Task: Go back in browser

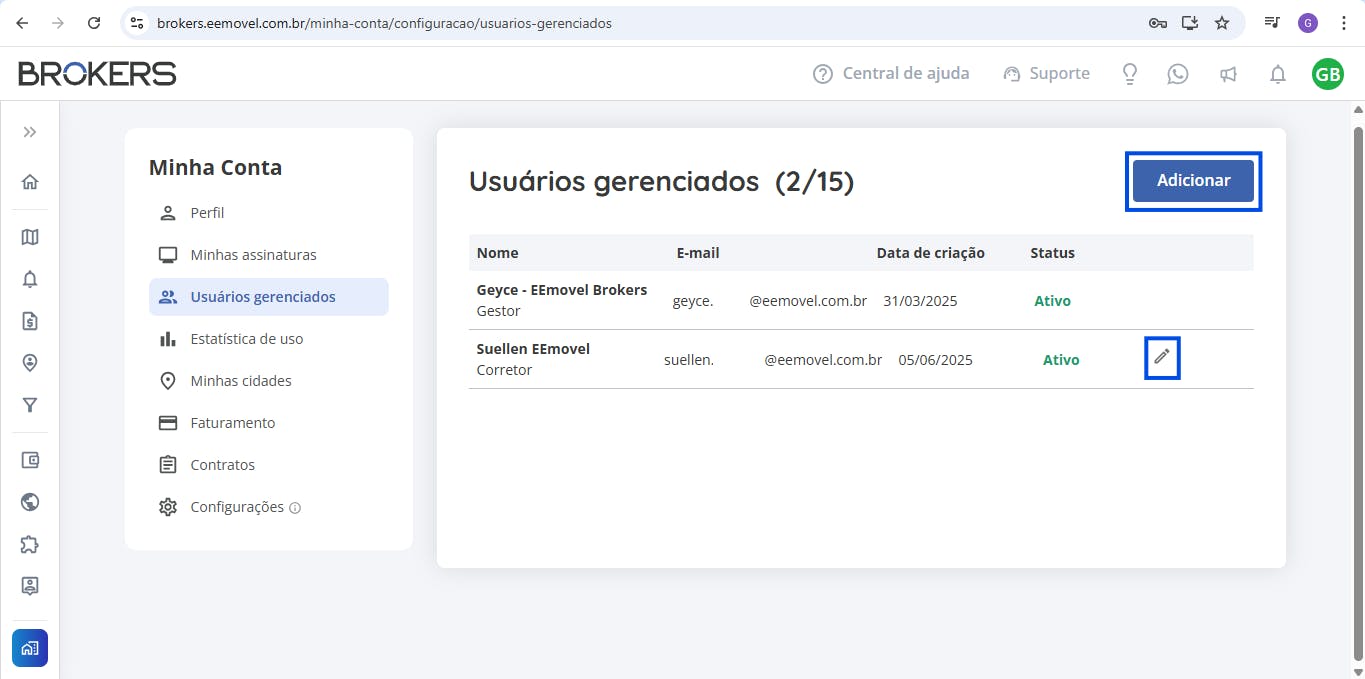Action: [22, 23]
